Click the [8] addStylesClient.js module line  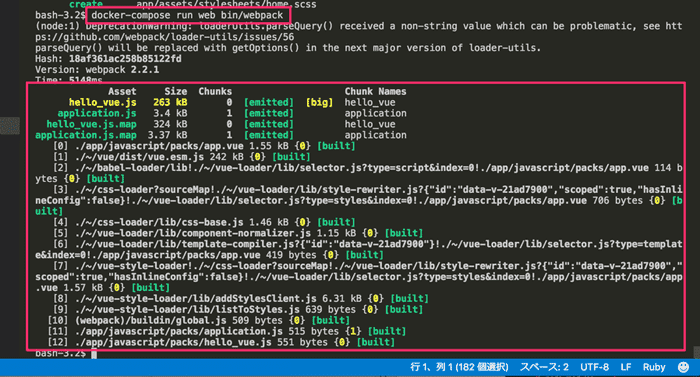pos(241,298)
